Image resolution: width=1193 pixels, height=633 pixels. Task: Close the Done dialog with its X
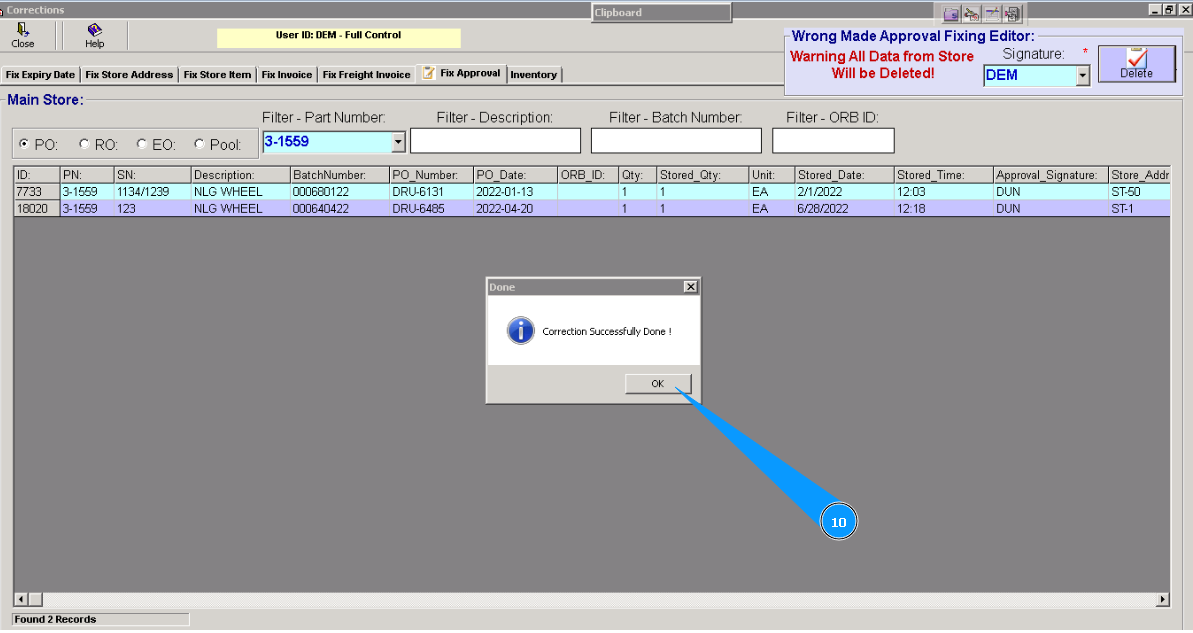click(690, 287)
